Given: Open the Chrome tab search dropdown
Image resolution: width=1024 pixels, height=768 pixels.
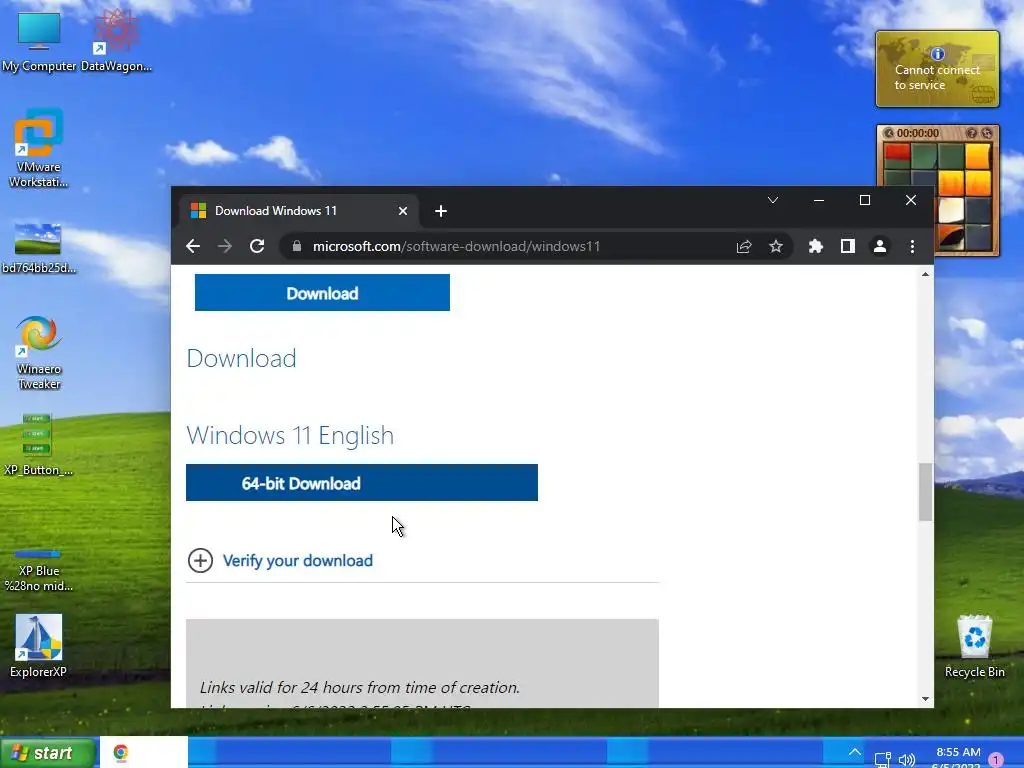Looking at the screenshot, I should [x=773, y=200].
